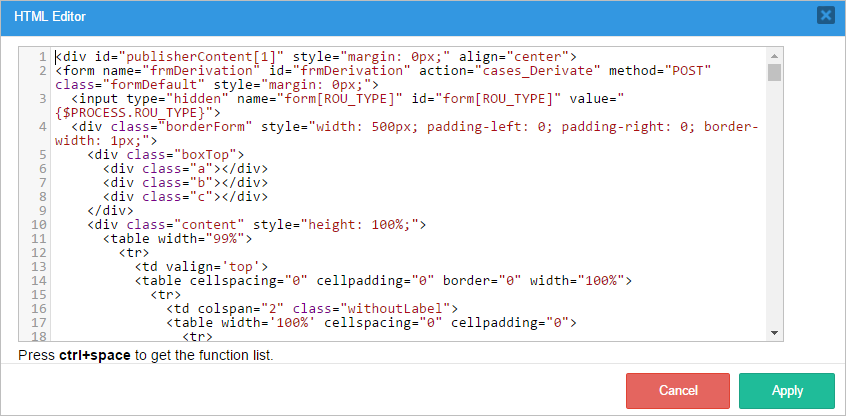
Task: Click line number 14 in the gutter
Action: [38, 281]
